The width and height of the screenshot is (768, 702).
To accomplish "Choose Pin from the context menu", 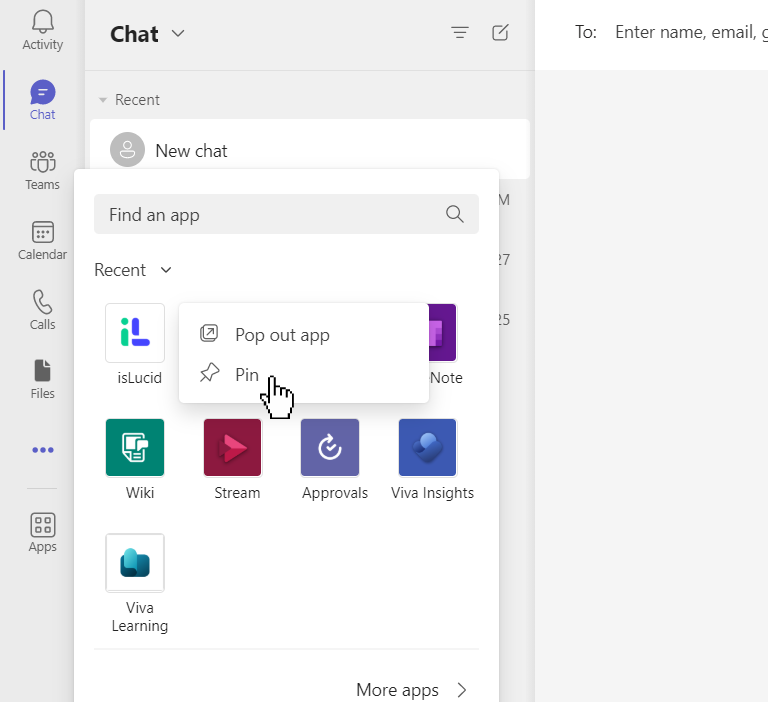I will tap(304, 374).
